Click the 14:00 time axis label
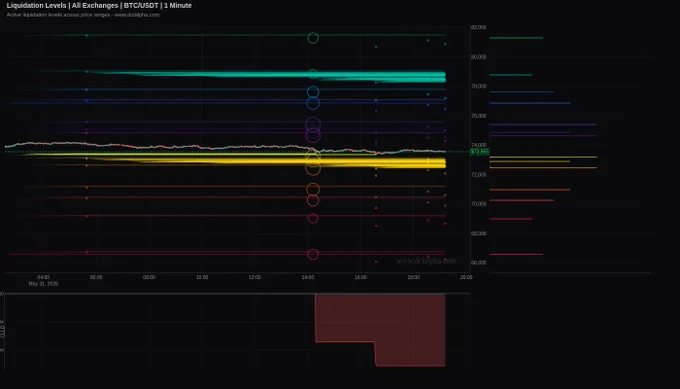Screen dimensions: 680x389 click(x=308, y=277)
